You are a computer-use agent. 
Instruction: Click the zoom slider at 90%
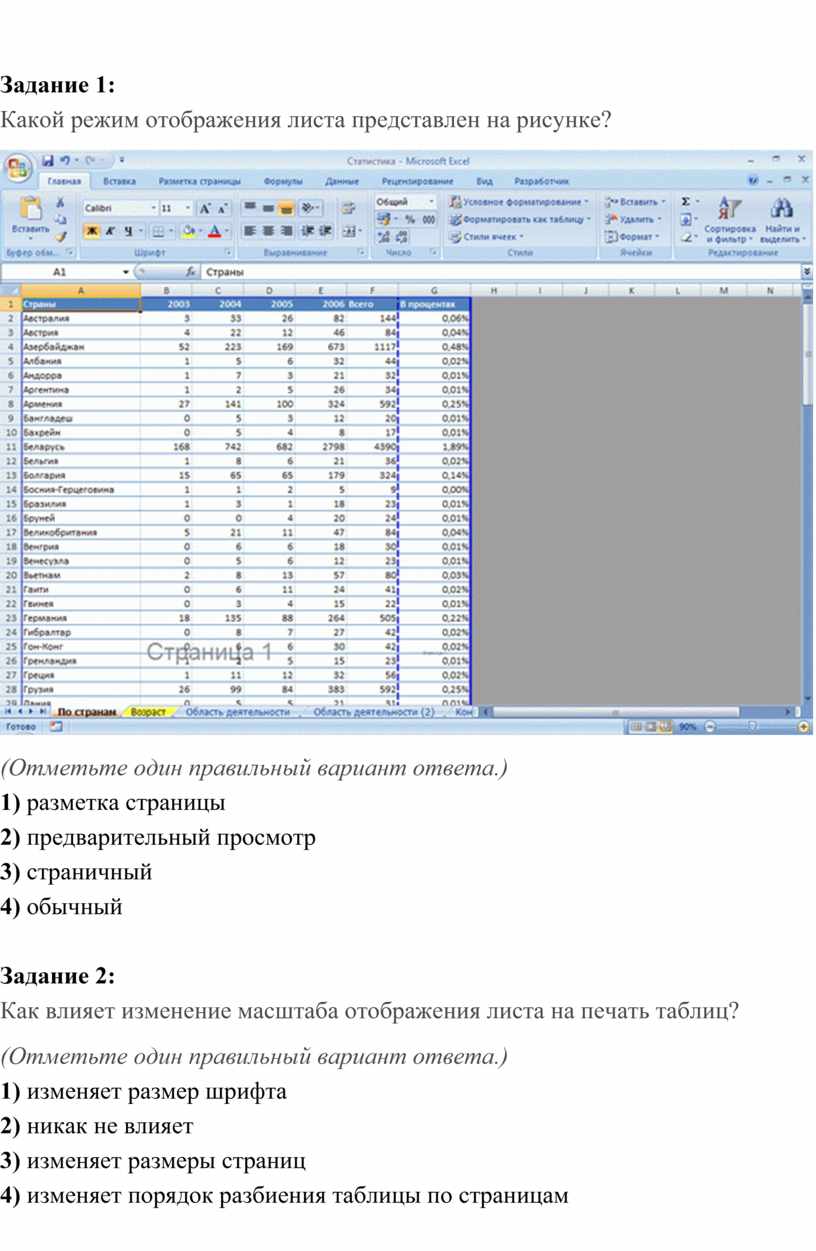pos(753,728)
